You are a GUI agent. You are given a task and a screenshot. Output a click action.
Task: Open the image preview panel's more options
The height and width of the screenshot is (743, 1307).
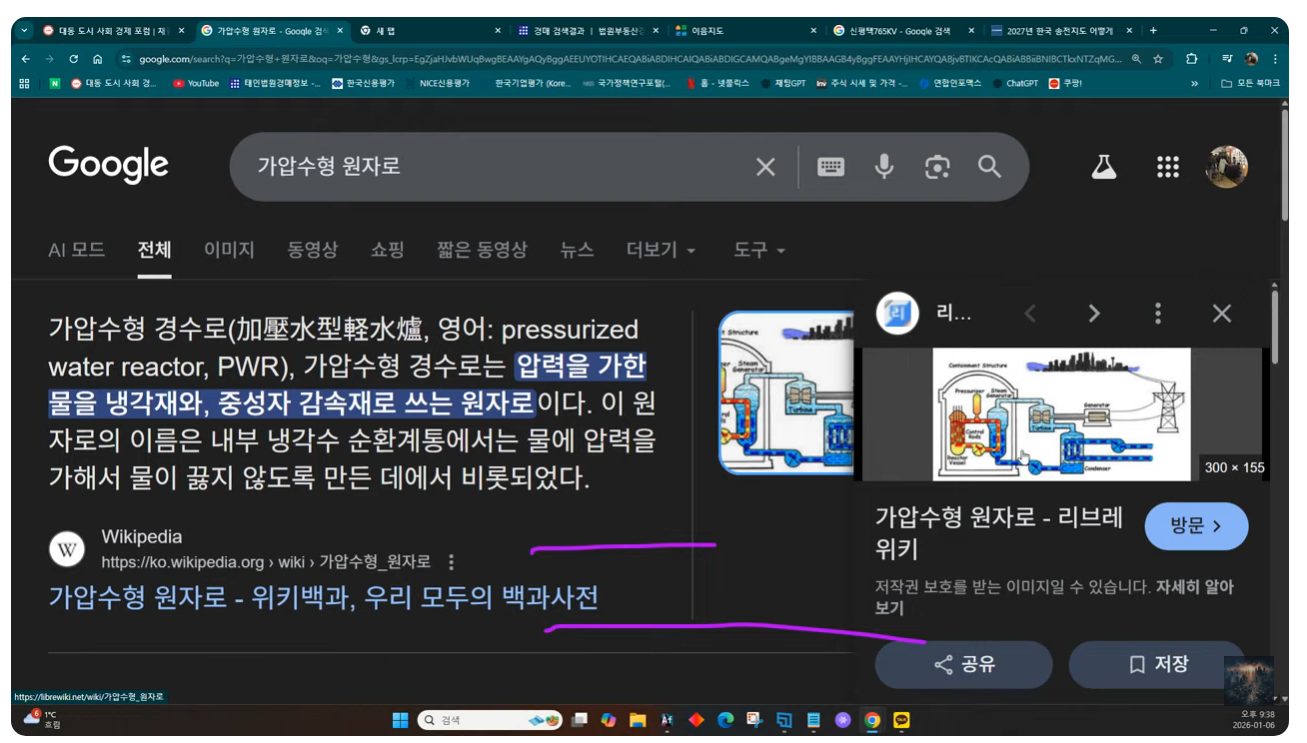coord(1158,314)
